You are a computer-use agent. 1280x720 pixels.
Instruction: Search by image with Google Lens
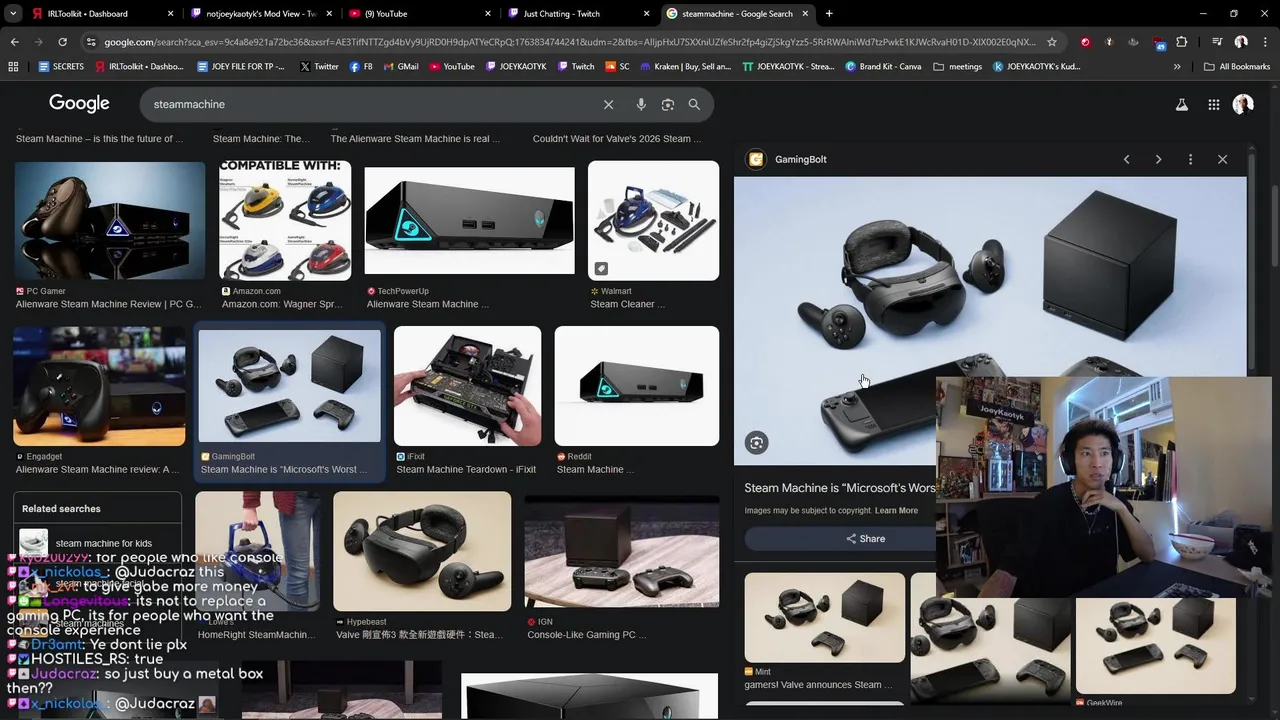point(668,104)
